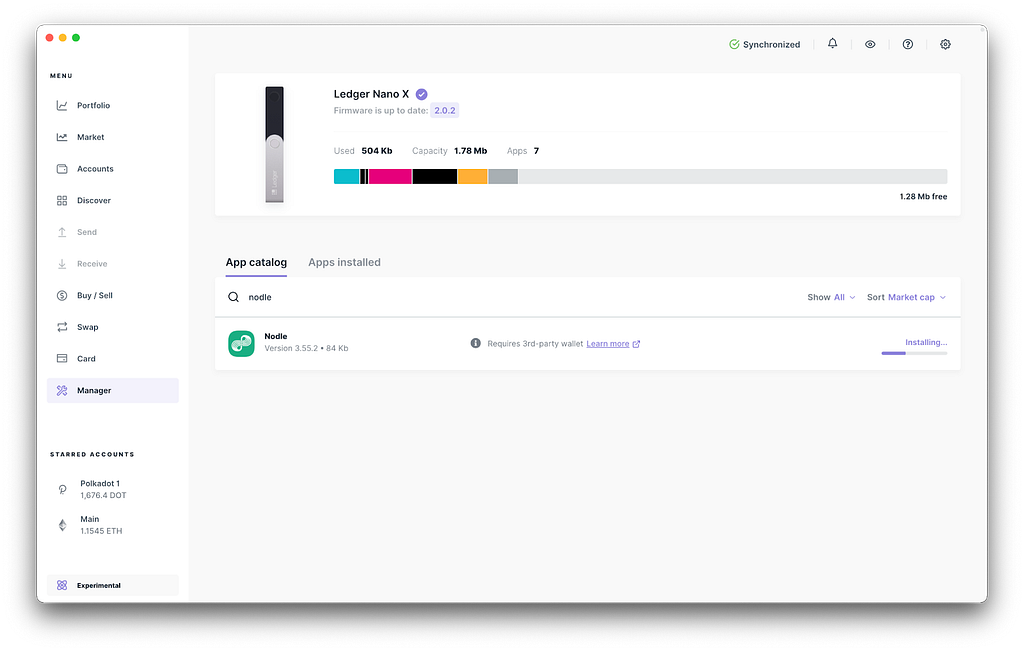Viewport: 1024px width, 651px height.
Task: Click the Apps 7 count
Action: click(536, 151)
